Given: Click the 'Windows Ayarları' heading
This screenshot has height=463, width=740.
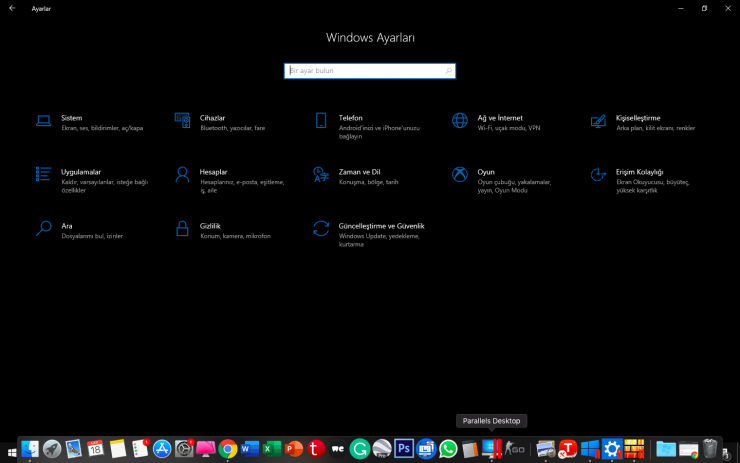Looking at the screenshot, I should click(370, 38).
